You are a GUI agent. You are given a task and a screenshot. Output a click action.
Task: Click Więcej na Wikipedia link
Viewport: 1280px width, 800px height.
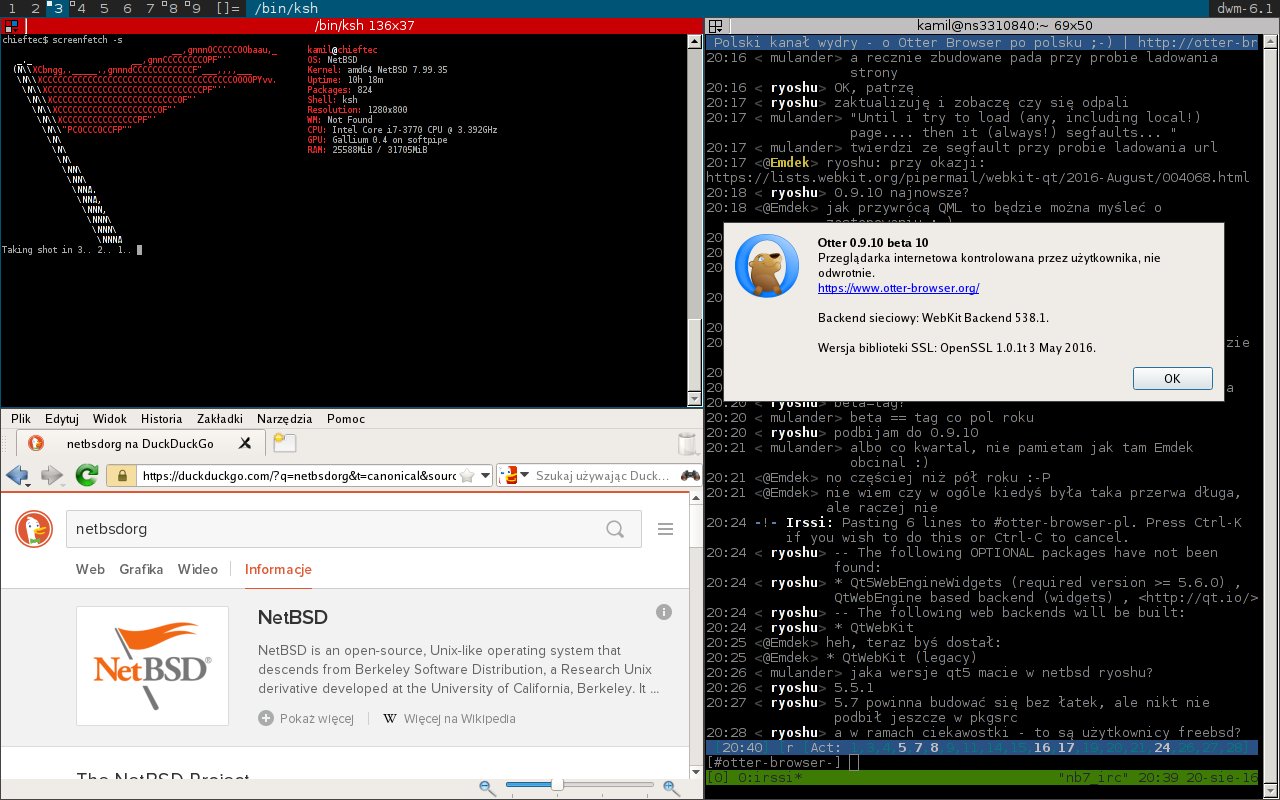coord(460,718)
